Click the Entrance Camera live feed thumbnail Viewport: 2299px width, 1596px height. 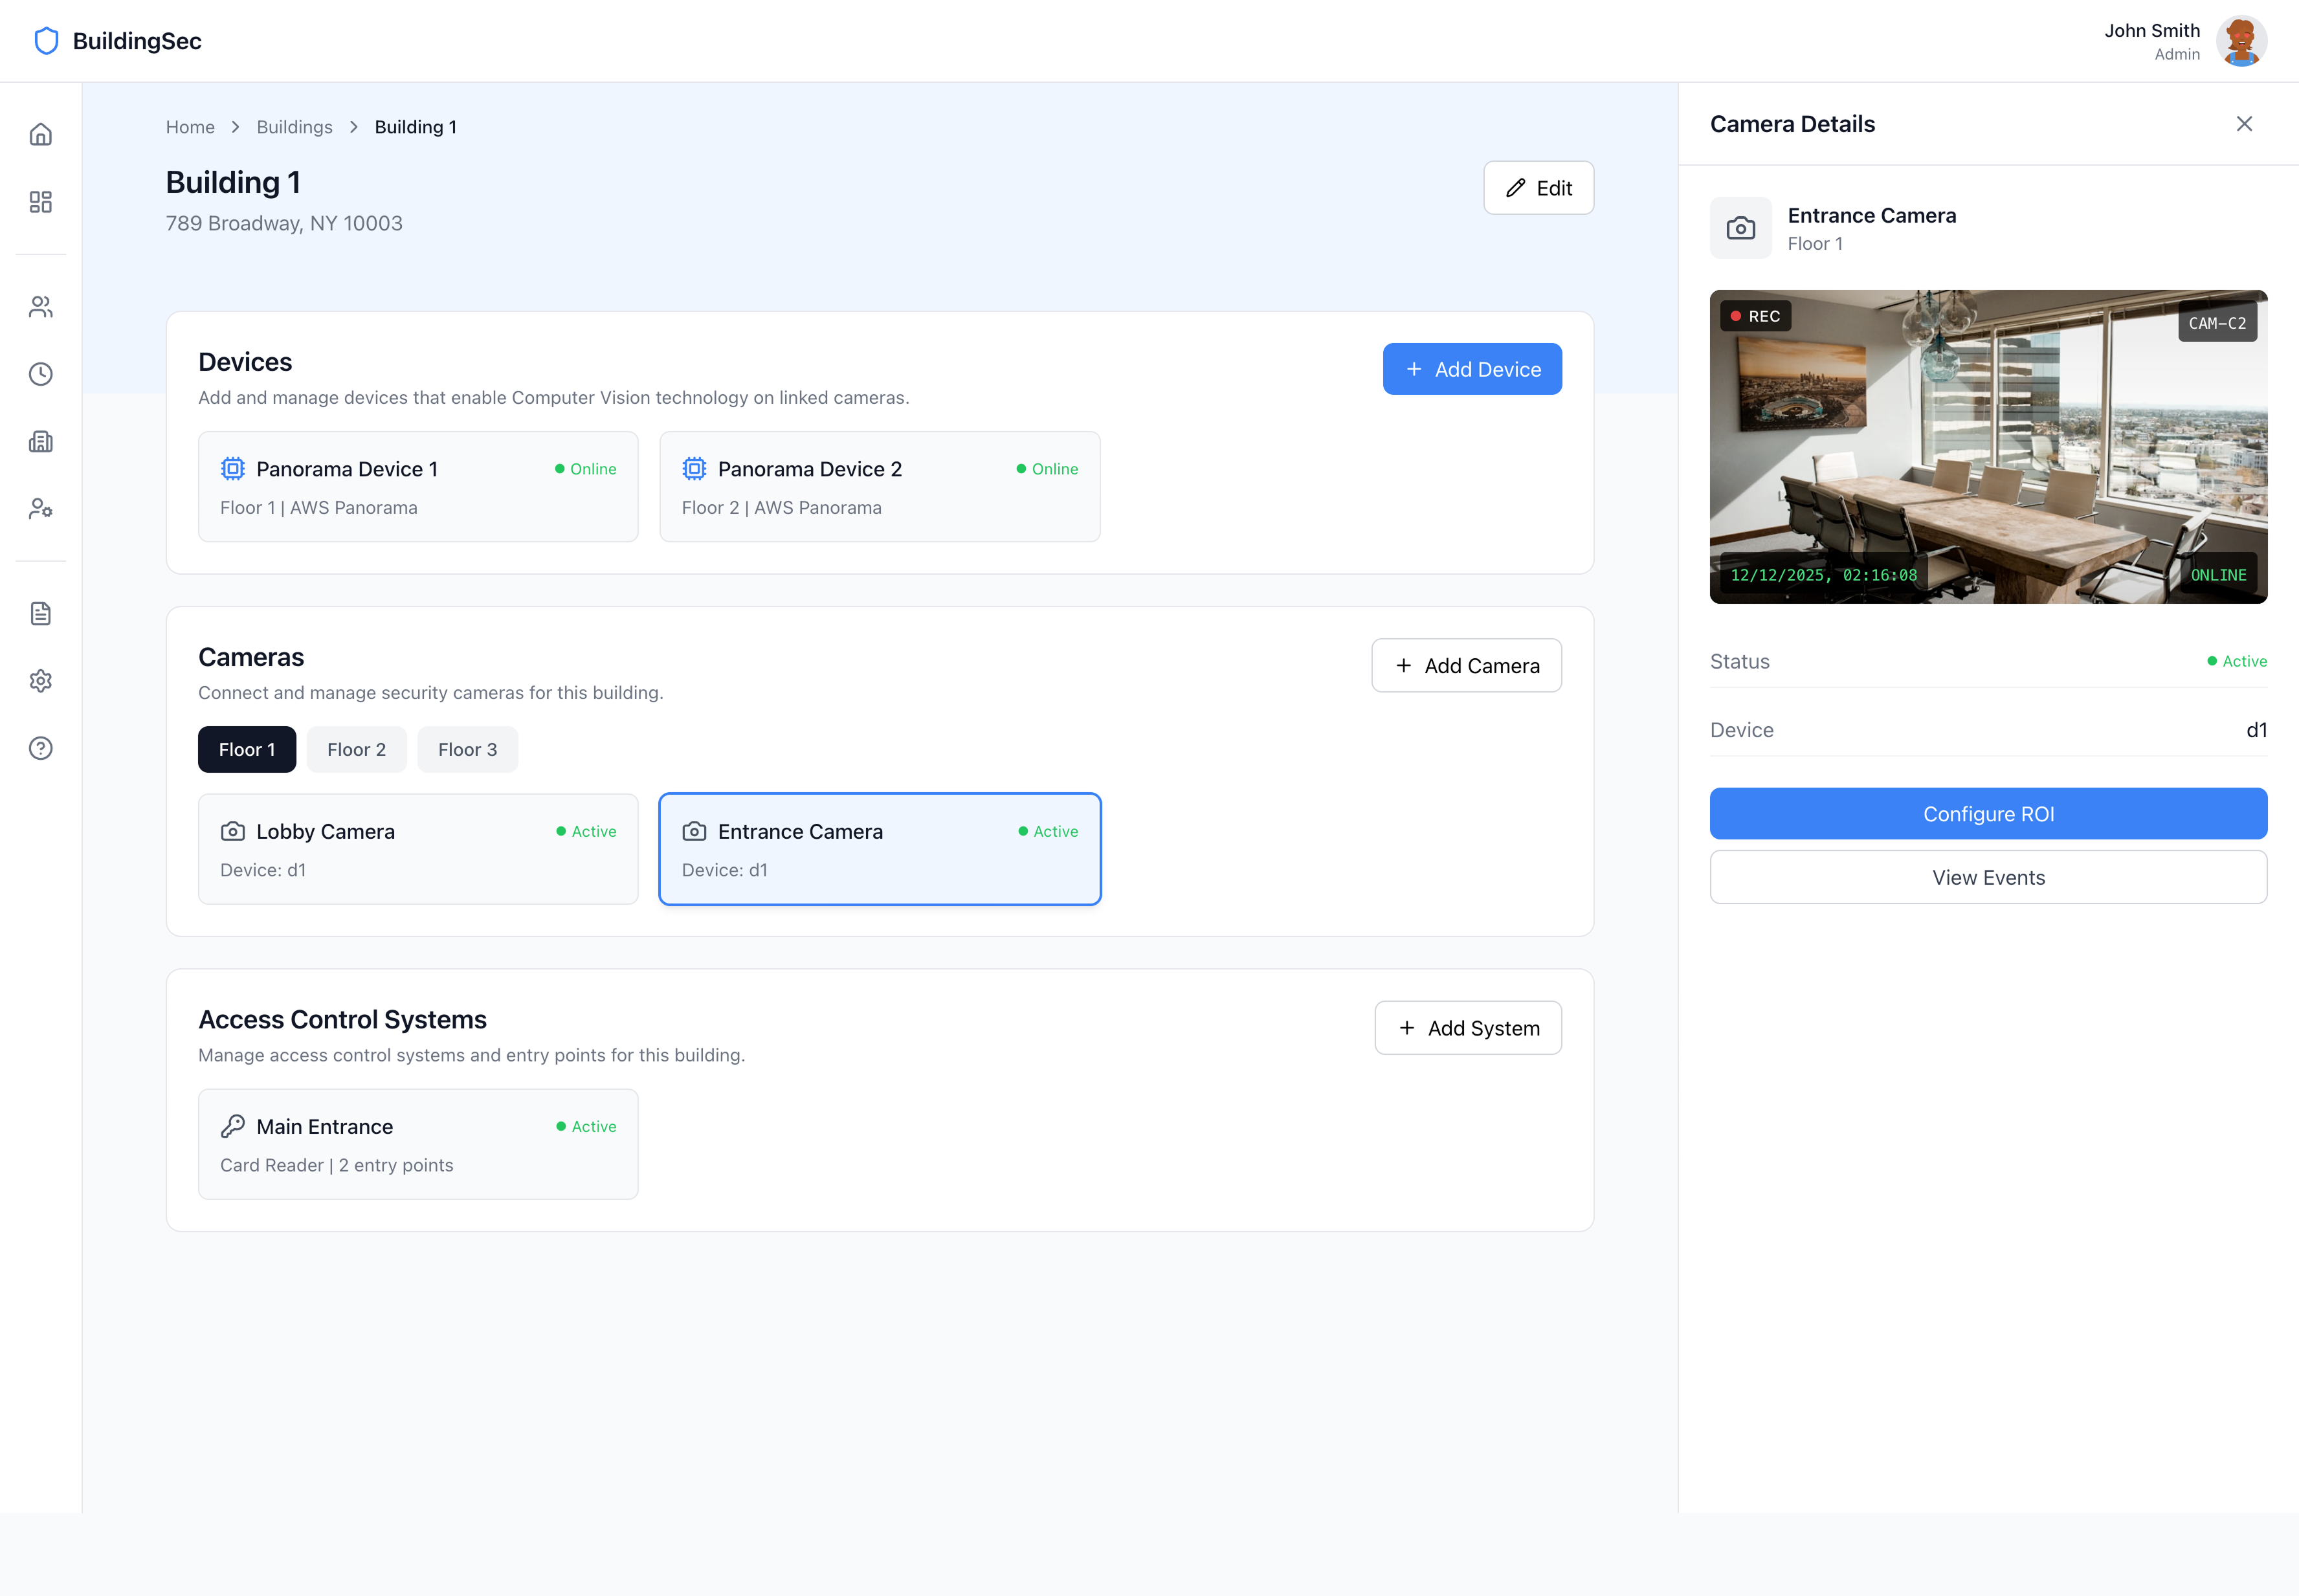[x=1988, y=447]
